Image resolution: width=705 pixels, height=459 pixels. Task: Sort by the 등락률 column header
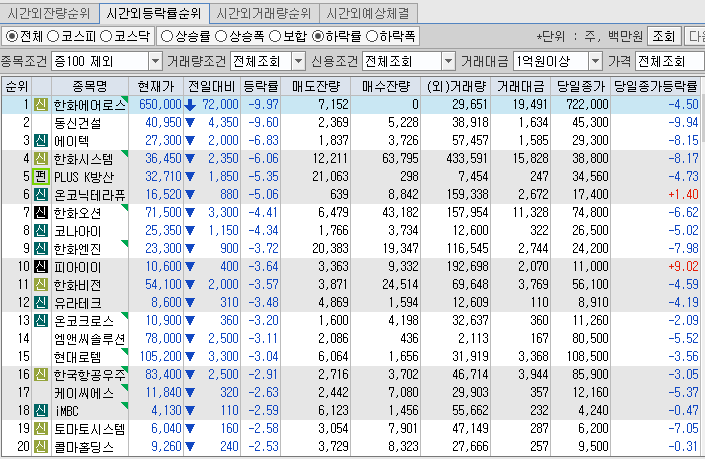pyautogui.click(x=261, y=86)
